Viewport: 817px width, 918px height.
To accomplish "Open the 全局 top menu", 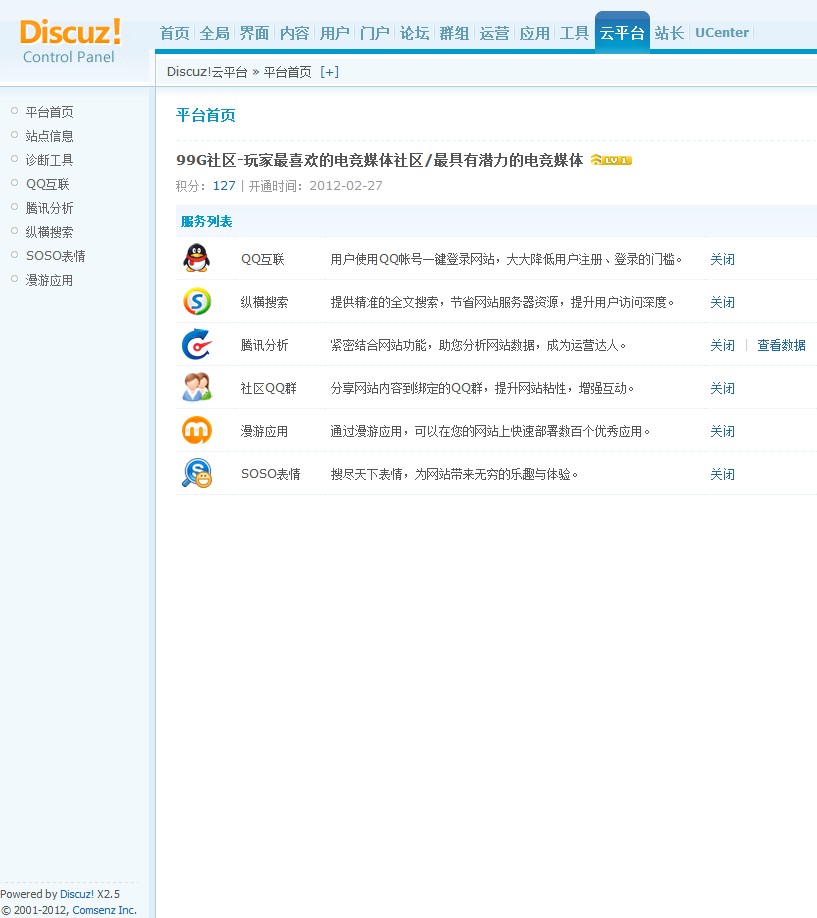I will [x=214, y=33].
